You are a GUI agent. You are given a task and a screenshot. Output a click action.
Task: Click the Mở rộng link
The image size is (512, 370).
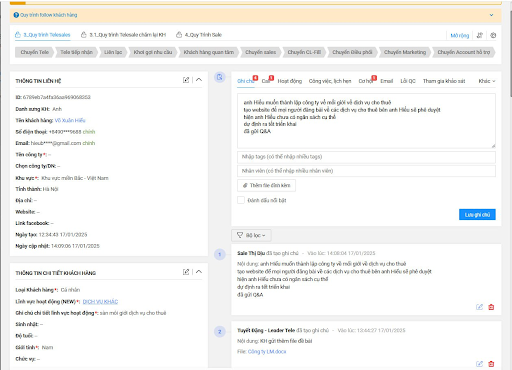click(460, 35)
